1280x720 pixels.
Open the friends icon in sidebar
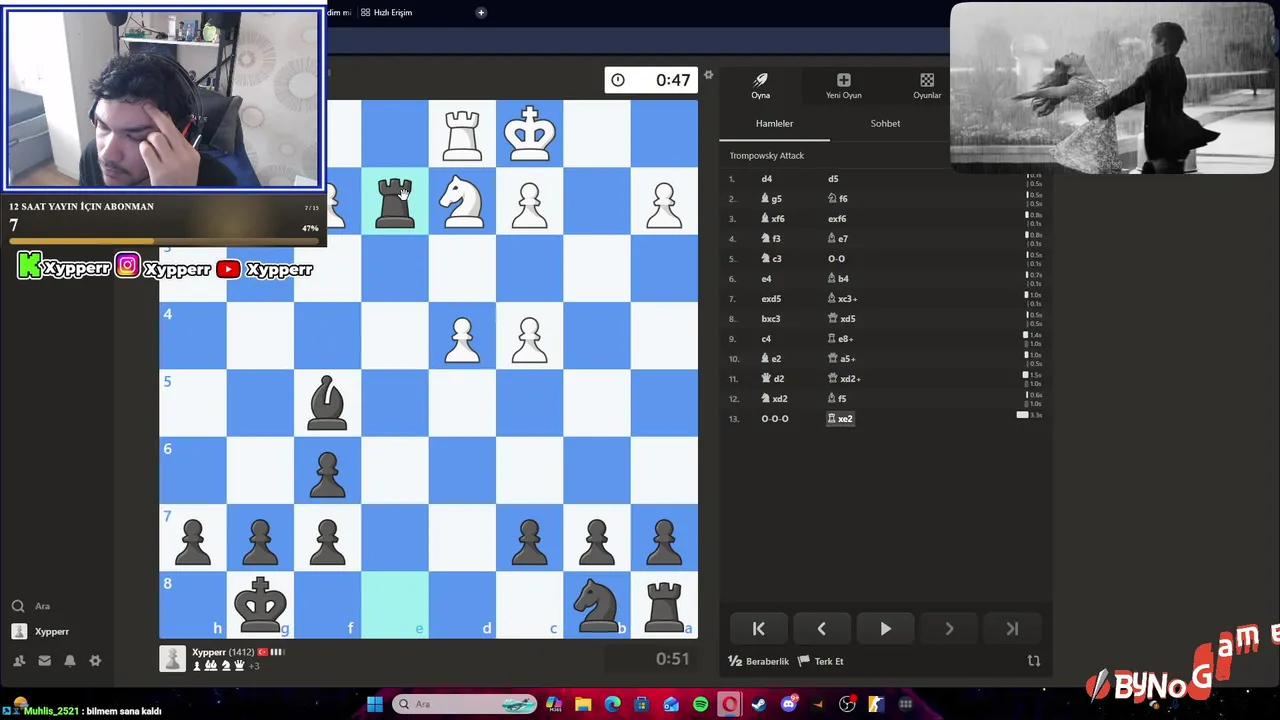point(18,661)
